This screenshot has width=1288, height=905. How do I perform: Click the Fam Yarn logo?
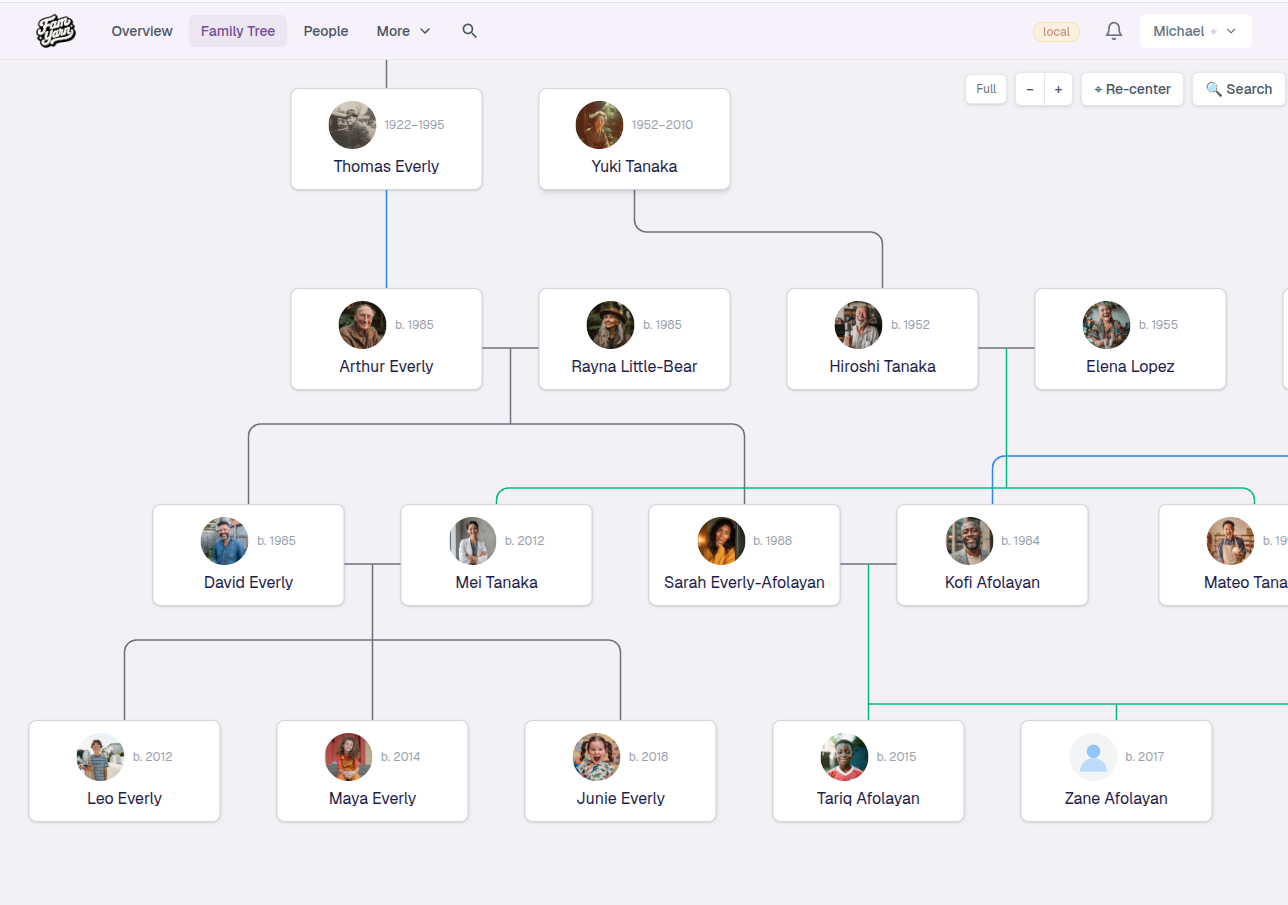[56, 31]
